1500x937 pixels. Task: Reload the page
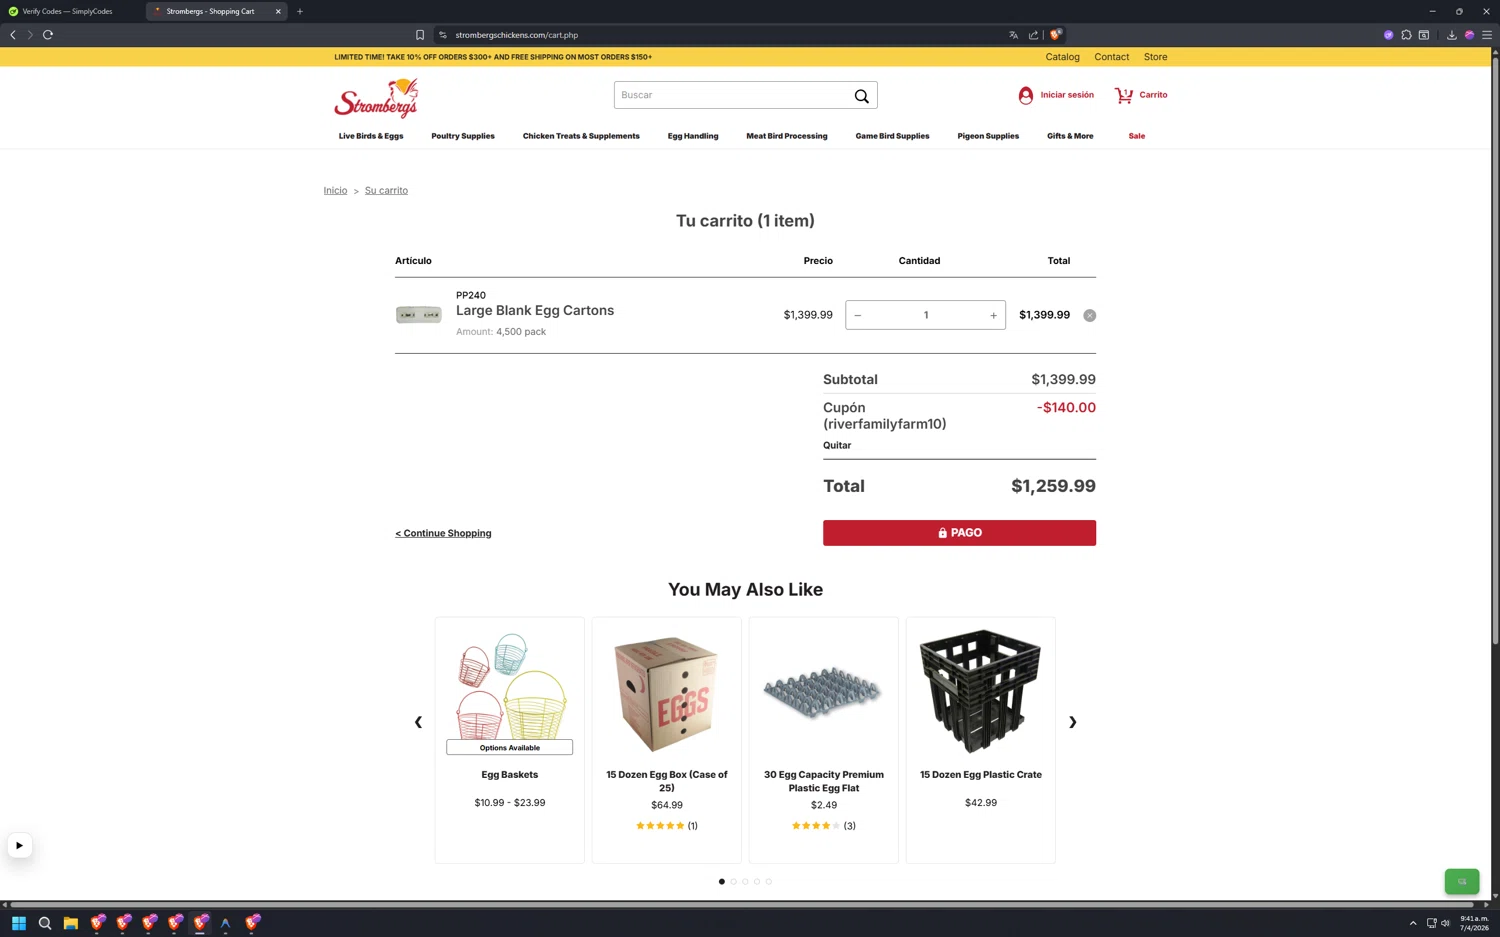(48, 35)
